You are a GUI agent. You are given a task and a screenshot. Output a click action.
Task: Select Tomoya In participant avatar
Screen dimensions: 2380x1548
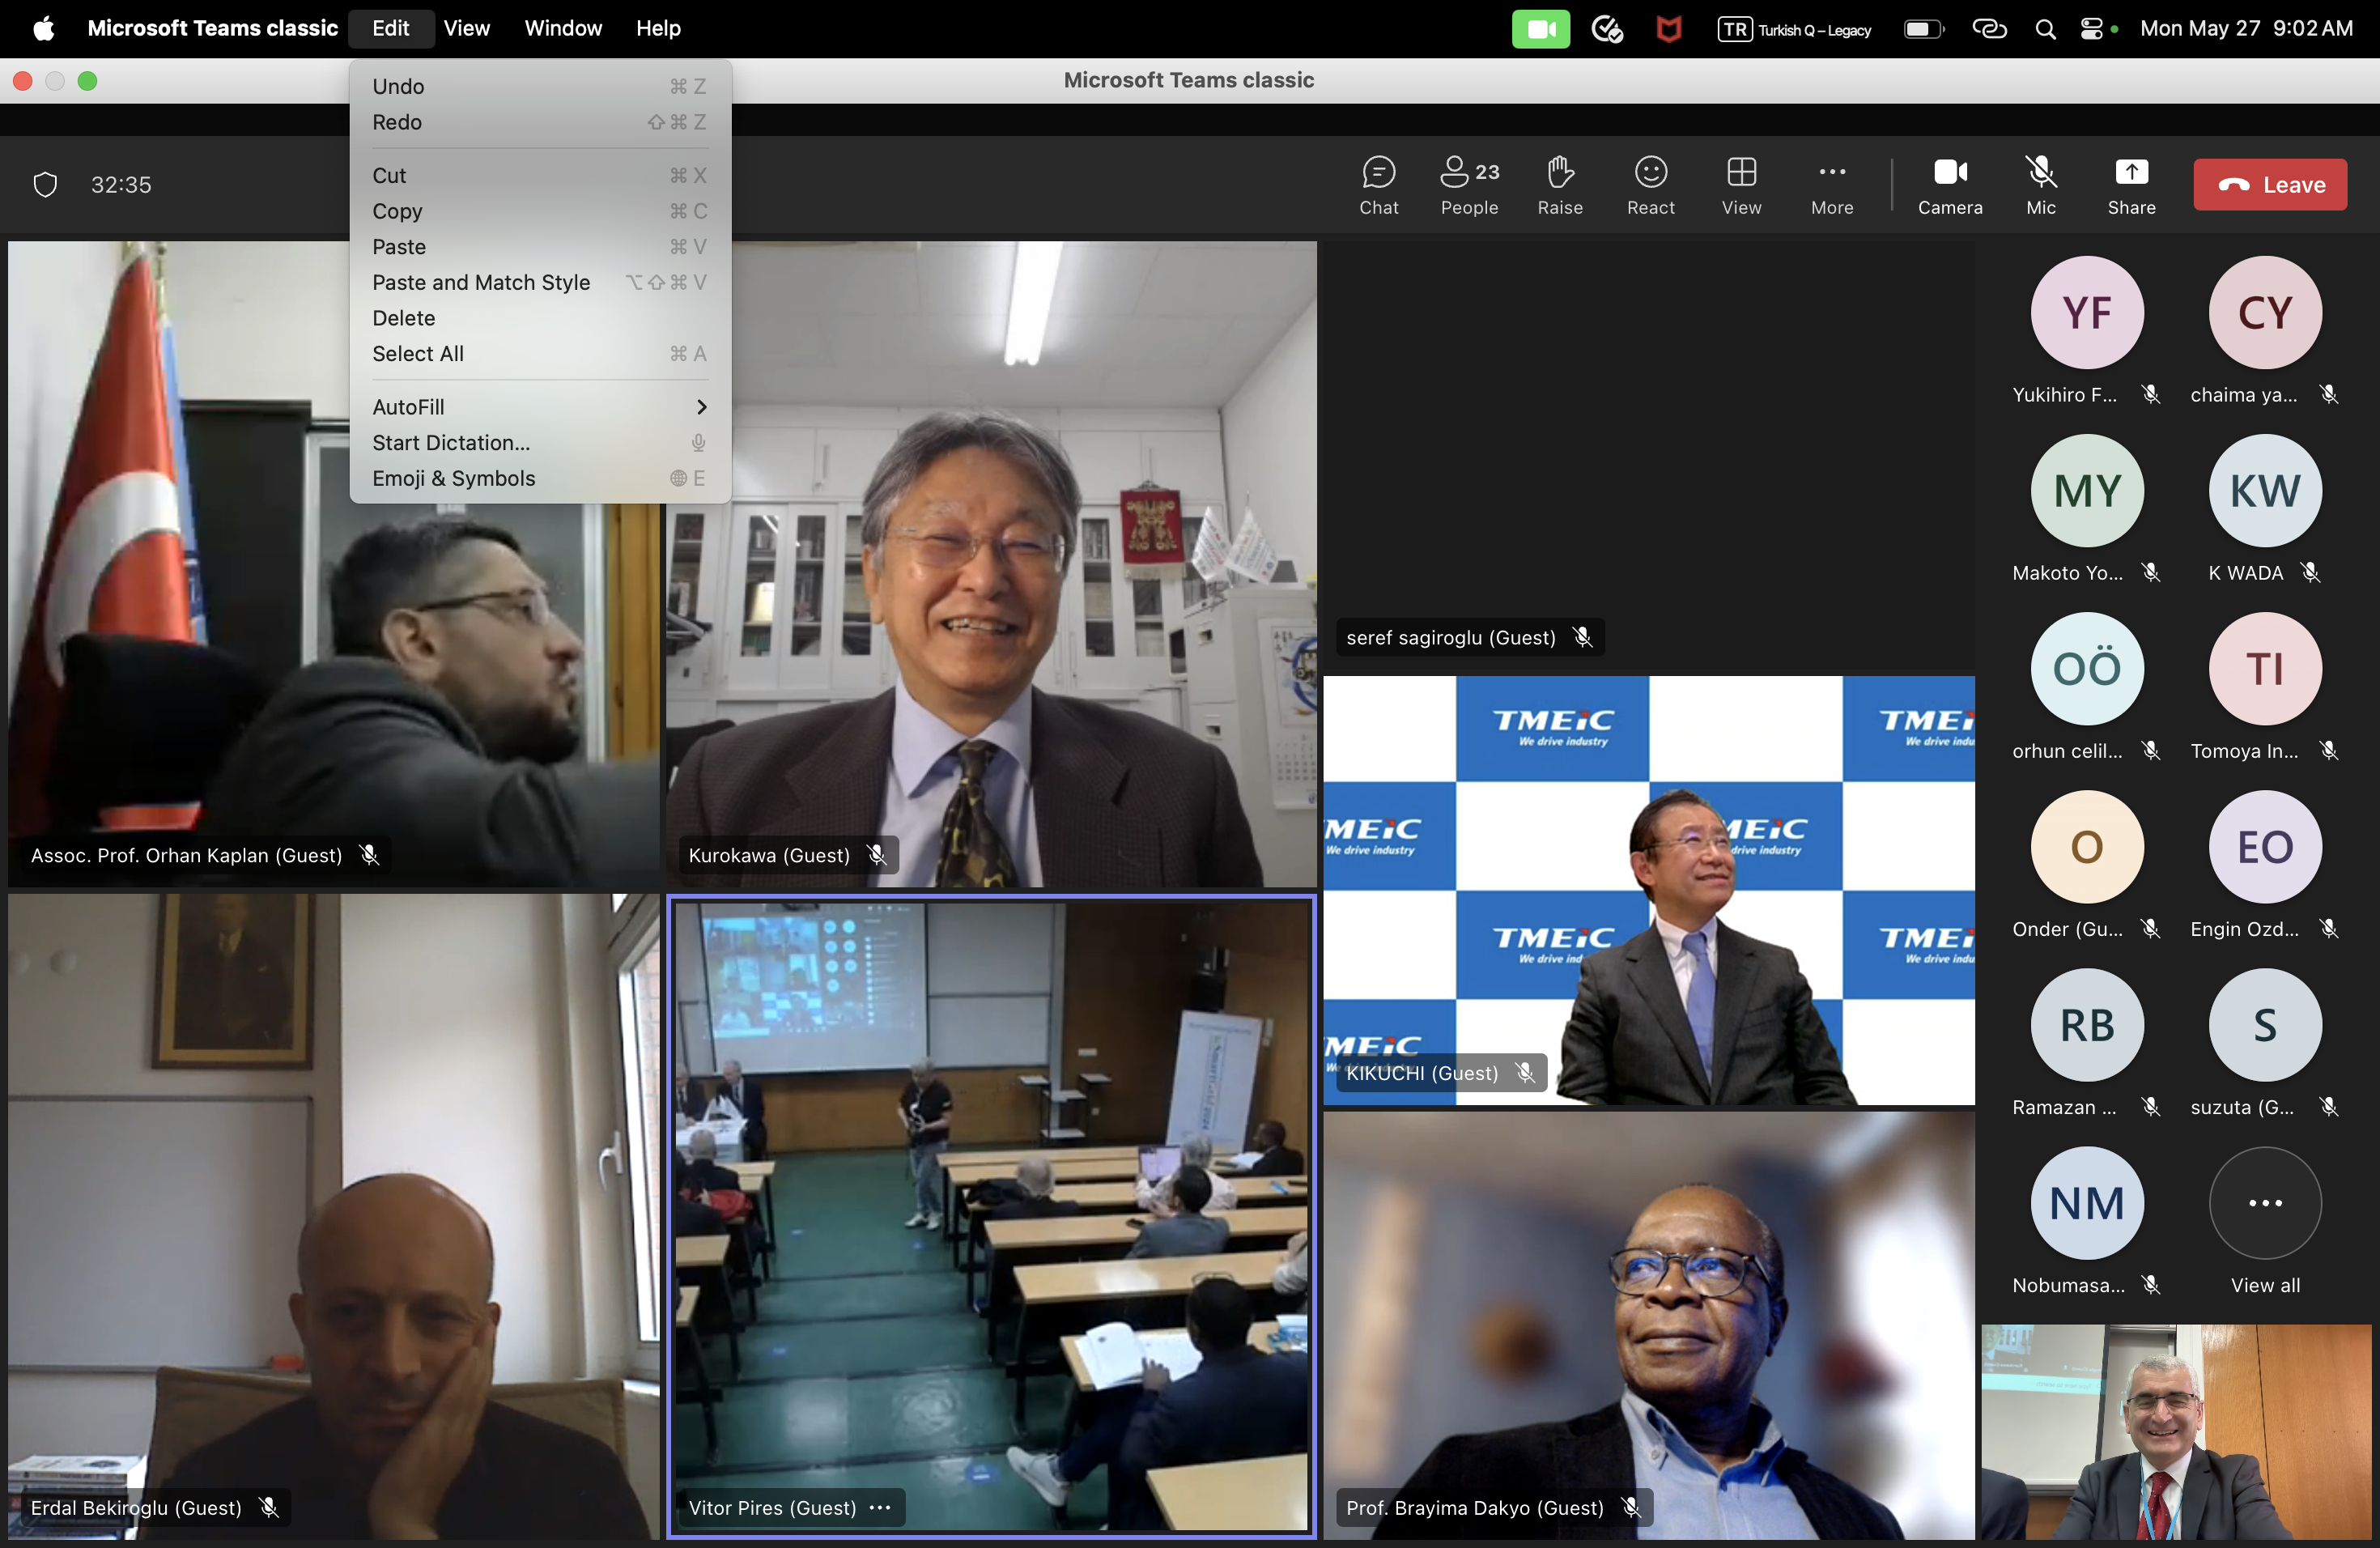point(2265,668)
